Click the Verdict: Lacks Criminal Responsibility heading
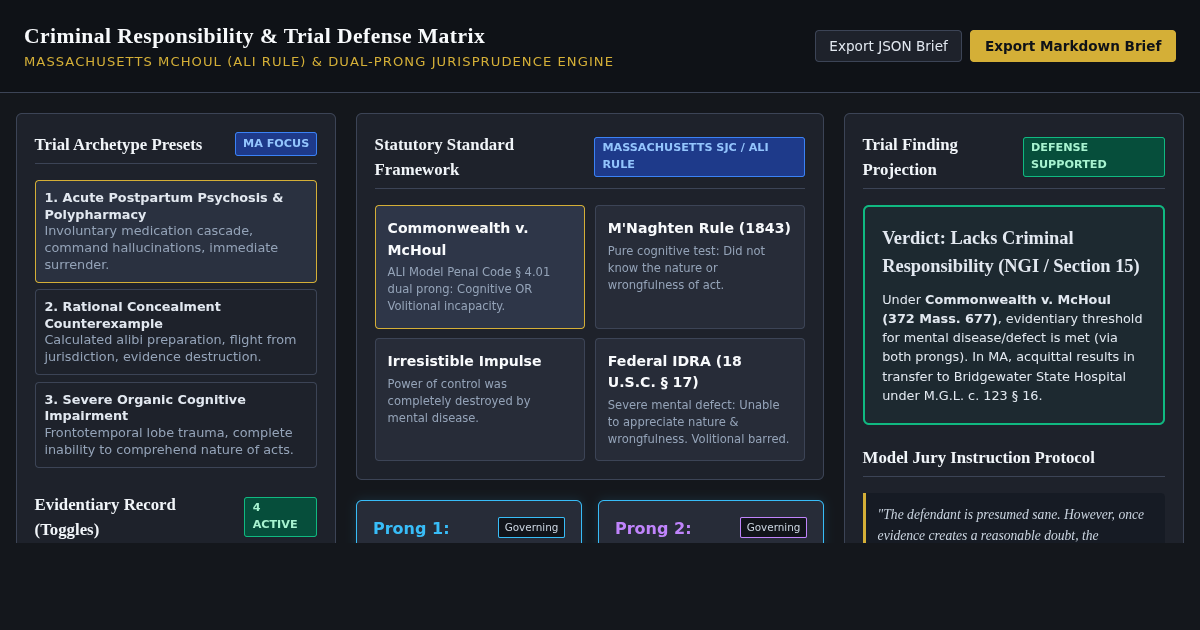The height and width of the screenshot is (630, 1200). (1010, 252)
